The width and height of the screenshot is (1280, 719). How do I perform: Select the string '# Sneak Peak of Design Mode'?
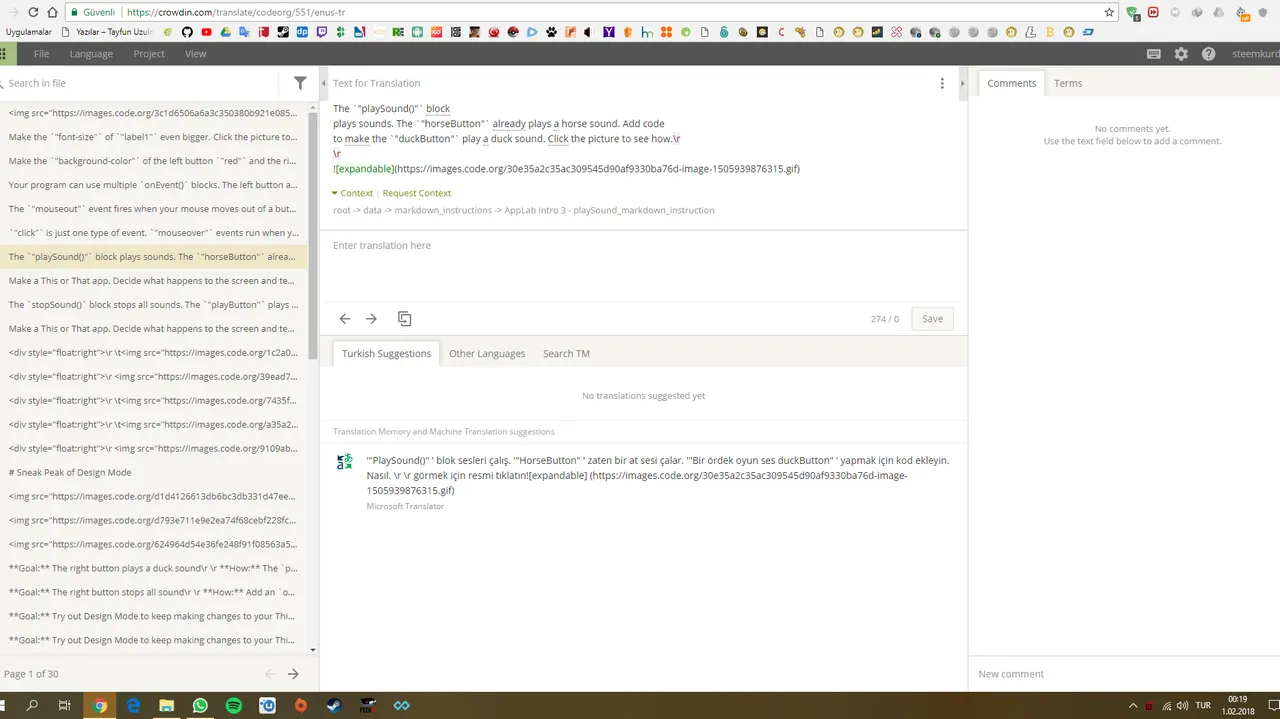tap(153, 472)
